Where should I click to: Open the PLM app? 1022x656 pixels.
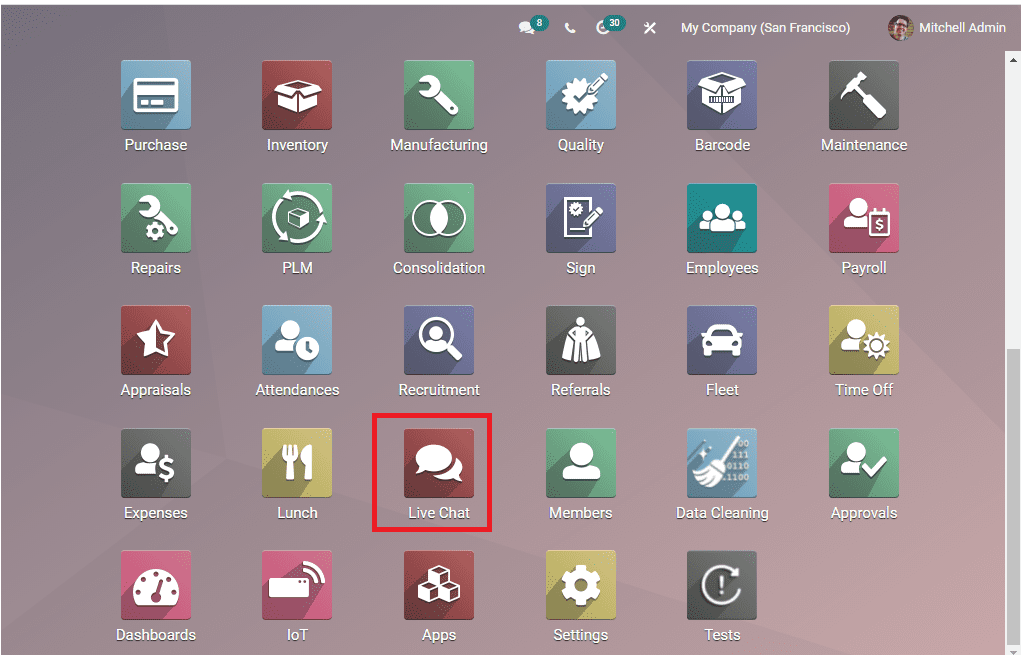pos(297,218)
